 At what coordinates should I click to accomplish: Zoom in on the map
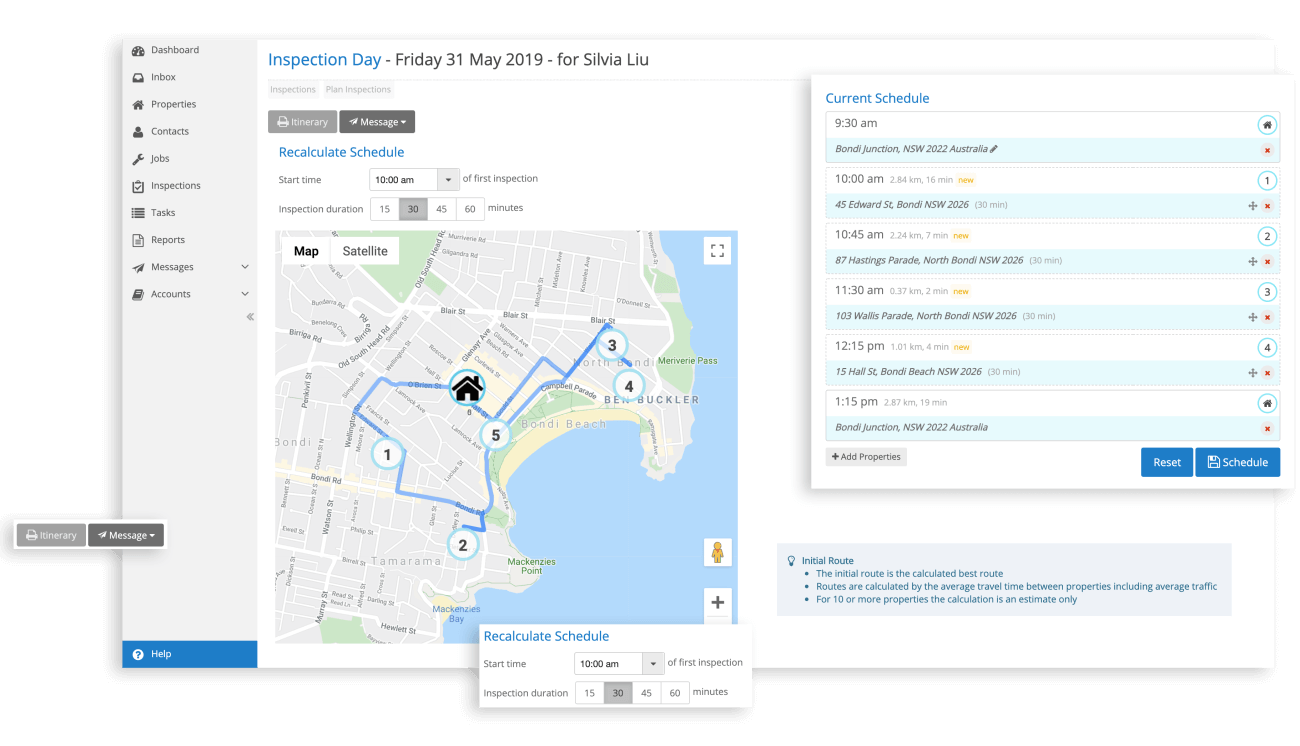717,602
